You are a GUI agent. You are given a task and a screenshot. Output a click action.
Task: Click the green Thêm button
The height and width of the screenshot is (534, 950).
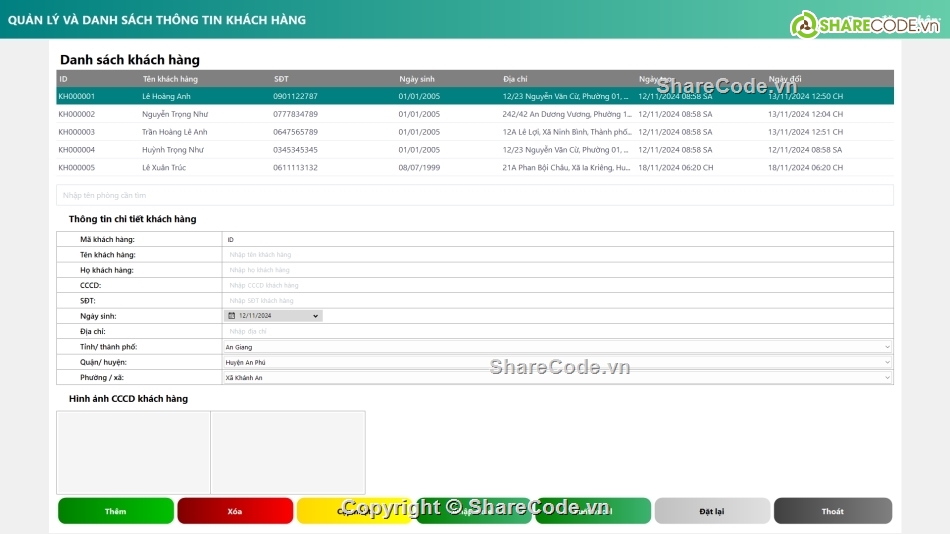tap(116, 511)
